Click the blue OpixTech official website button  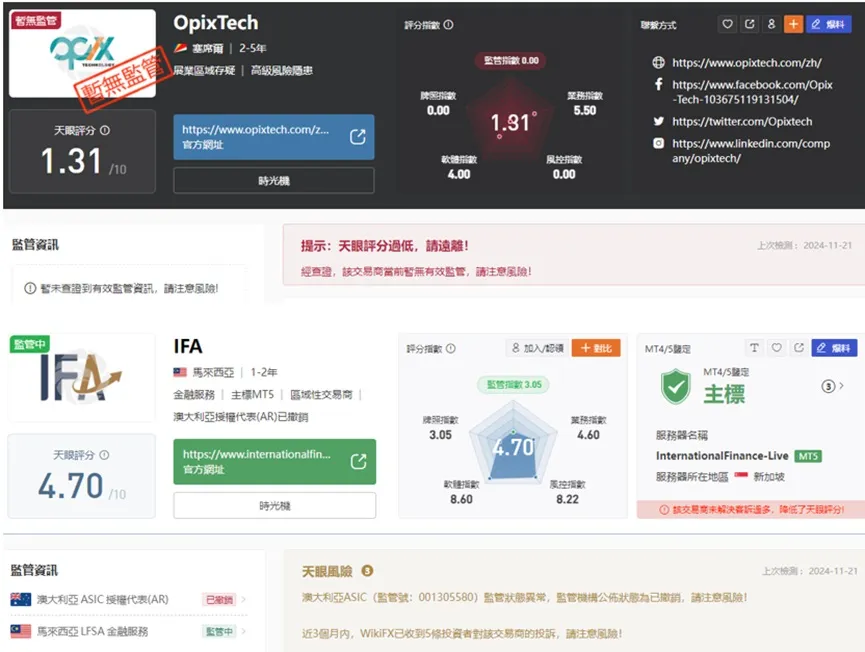click(274, 137)
